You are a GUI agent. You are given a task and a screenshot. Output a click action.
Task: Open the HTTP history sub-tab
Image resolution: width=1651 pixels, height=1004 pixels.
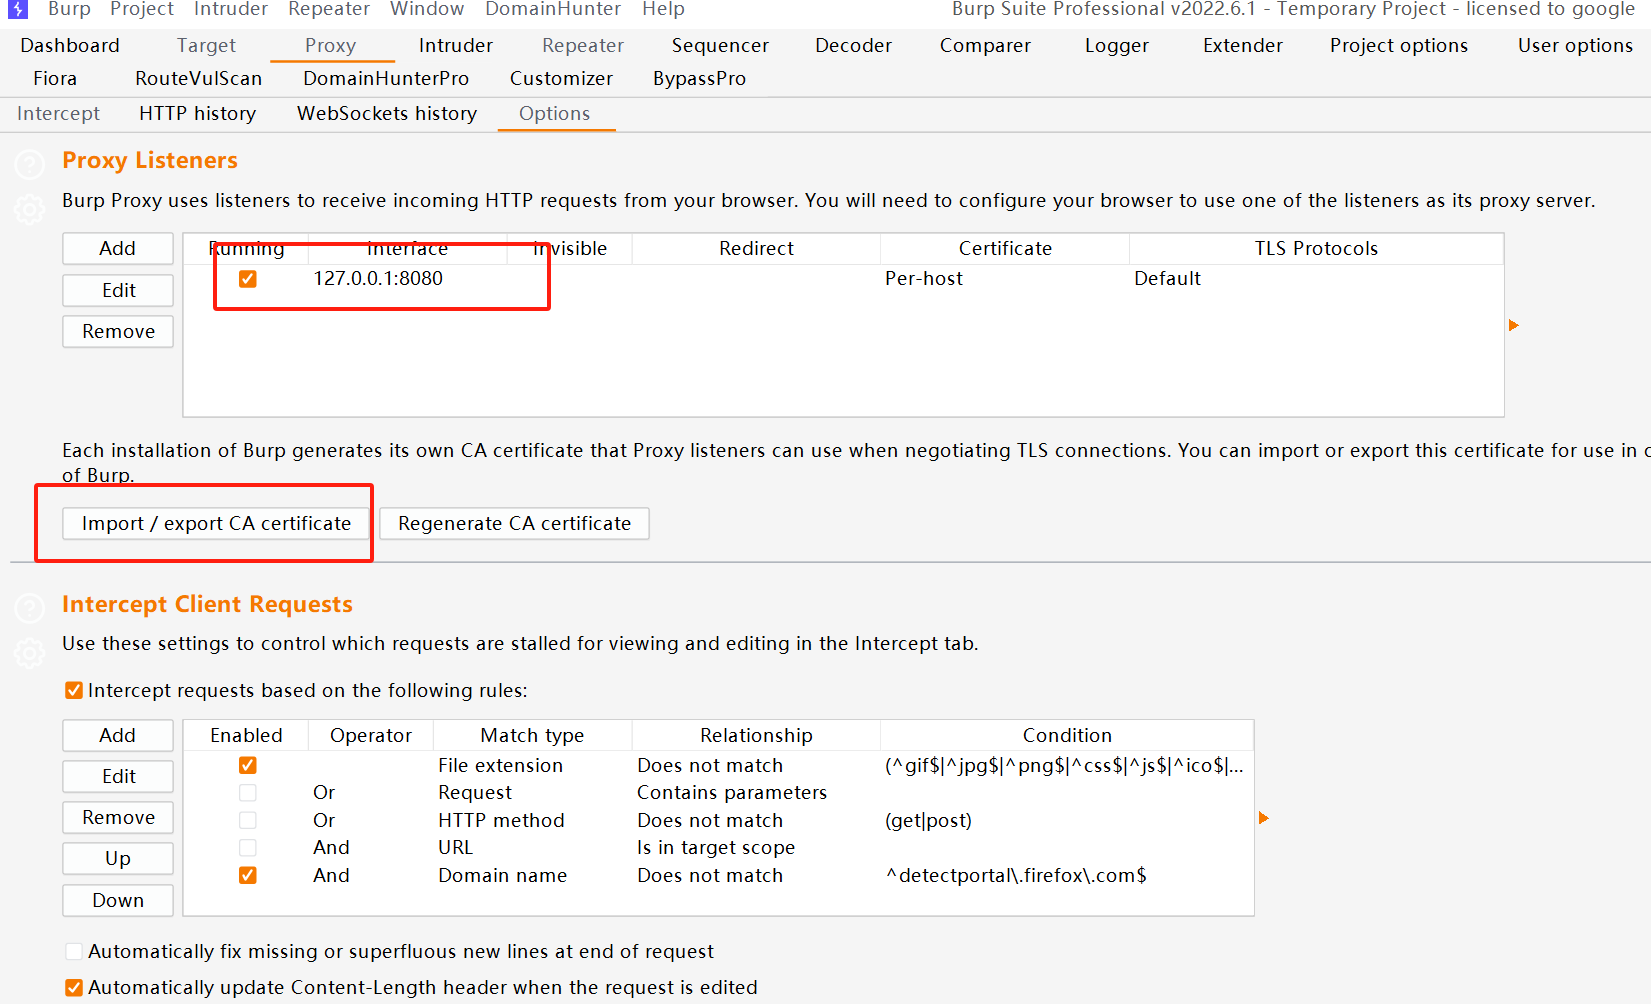197,113
